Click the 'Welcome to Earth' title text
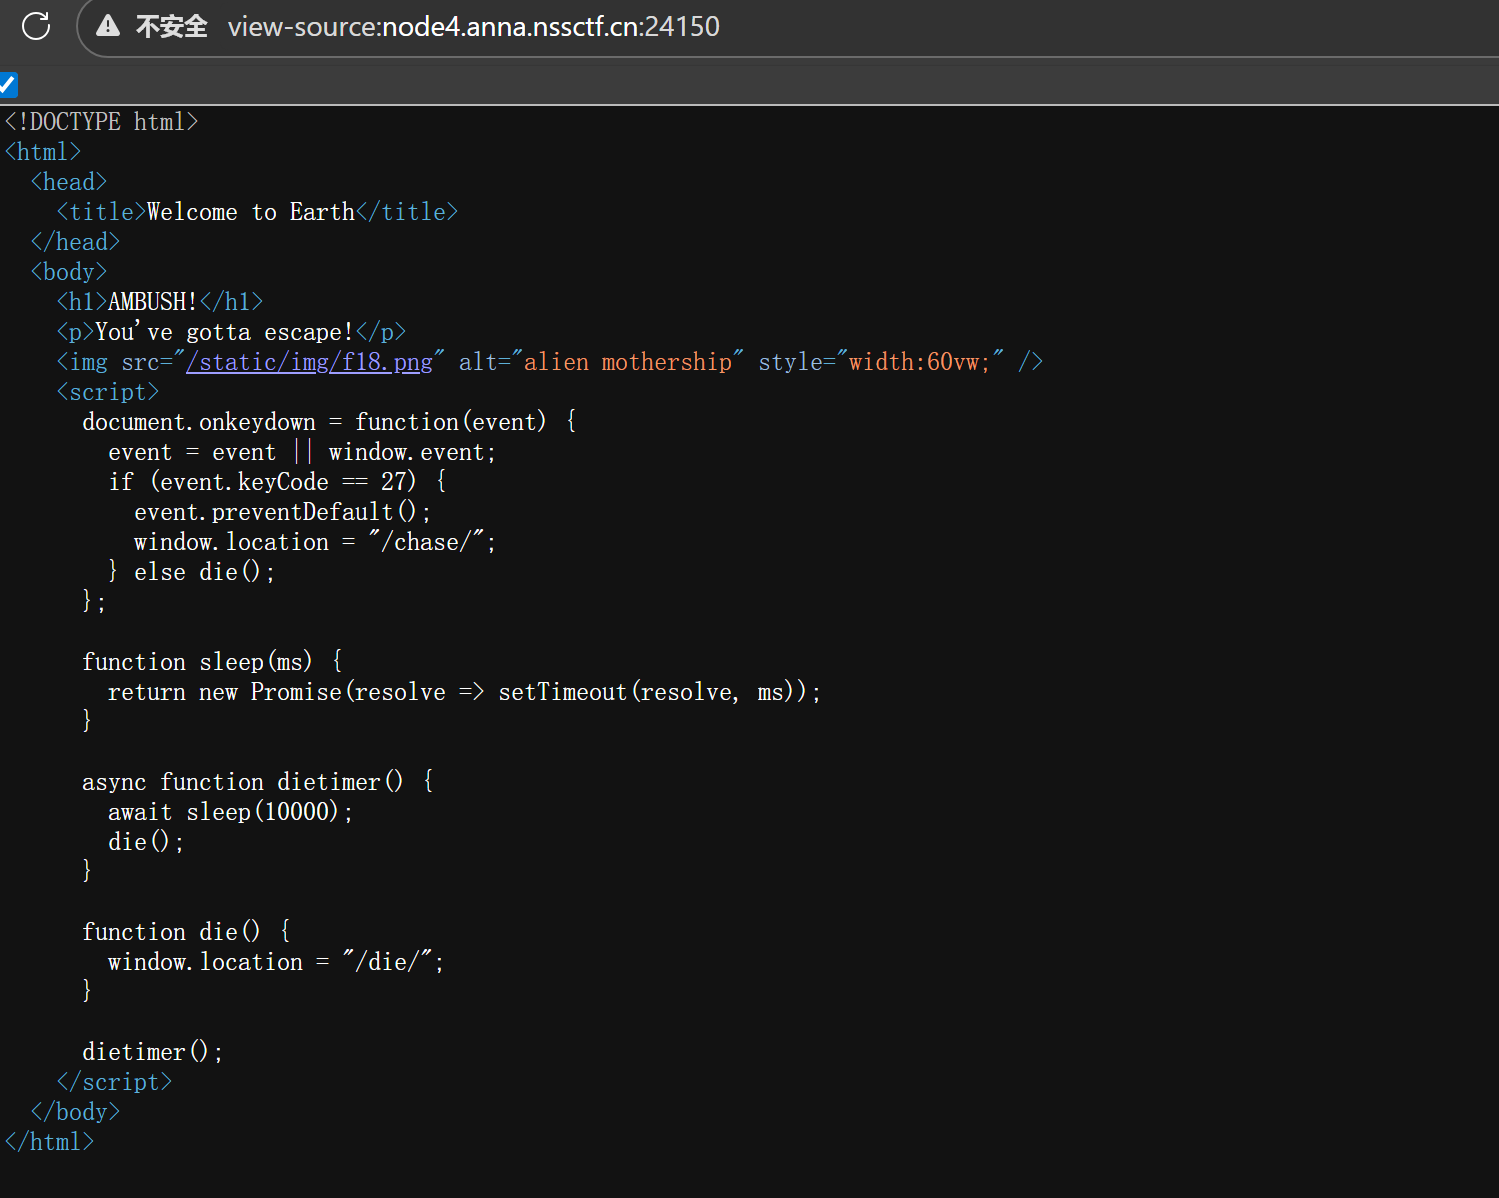 [x=250, y=212]
